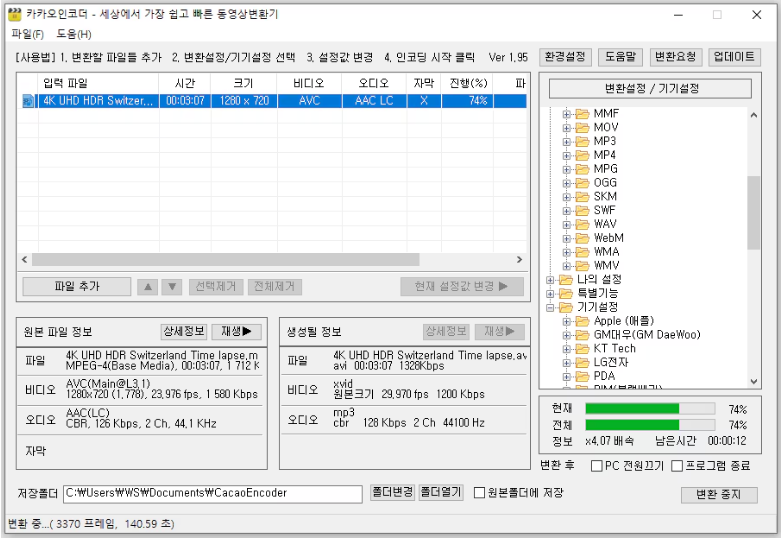The image size is (781, 538).
Task: Click the 입력 파일 column header
Action: click(x=98, y=83)
